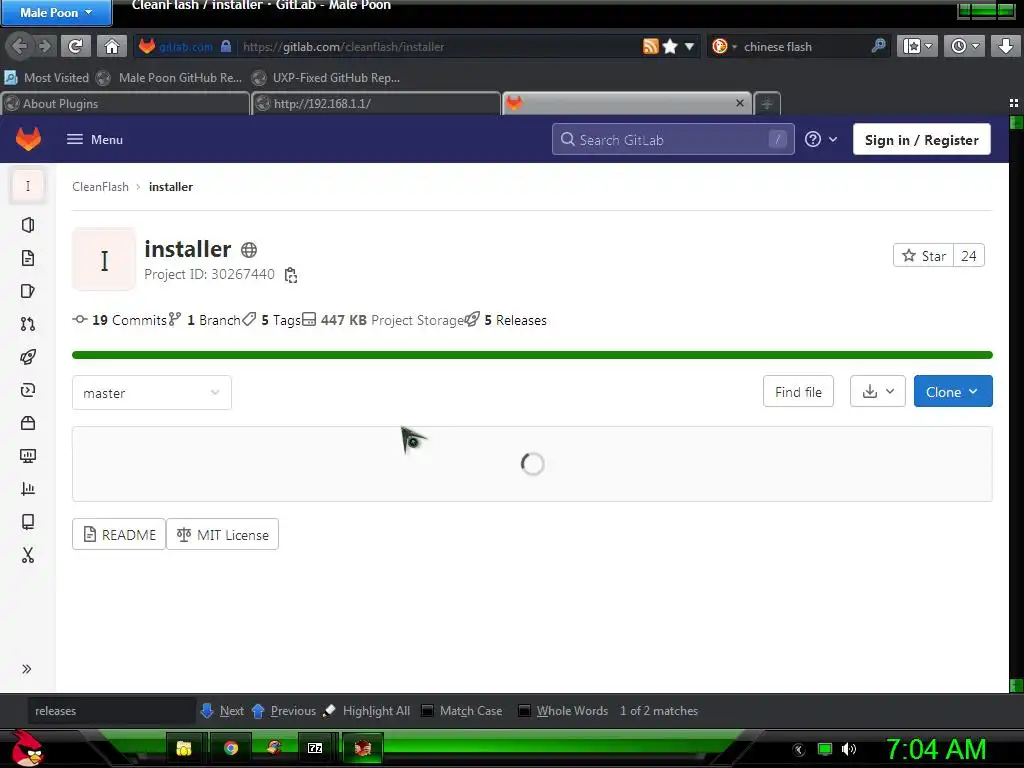The height and width of the screenshot is (768, 1024).
Task: Open the Help question mark dropdown
Action: [x=821, y=139]
